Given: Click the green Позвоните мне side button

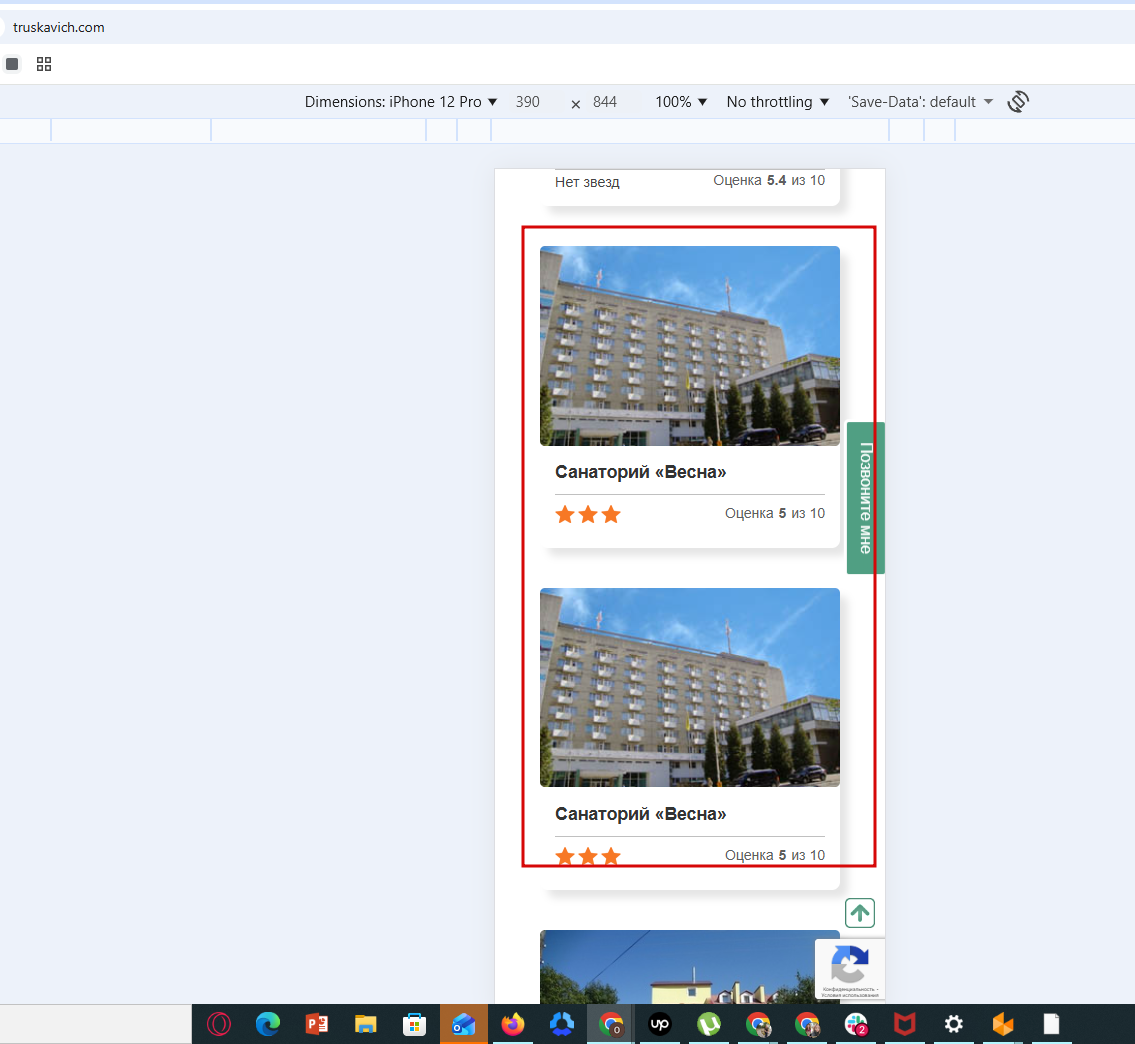Looking at the screenshot, I should pos(866,498).
